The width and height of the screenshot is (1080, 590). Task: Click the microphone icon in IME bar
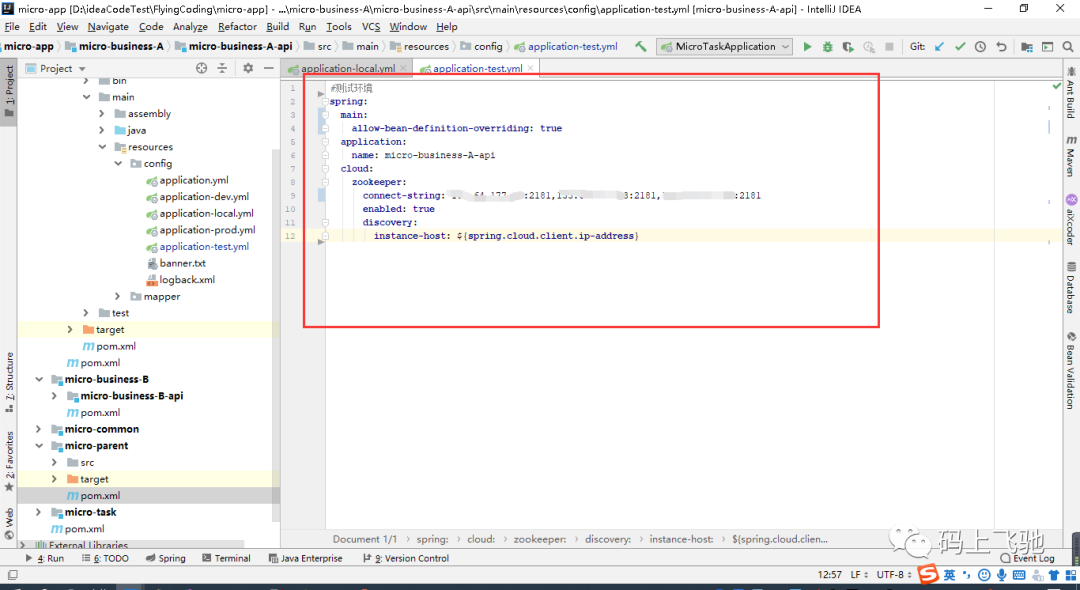point(1001,575)
